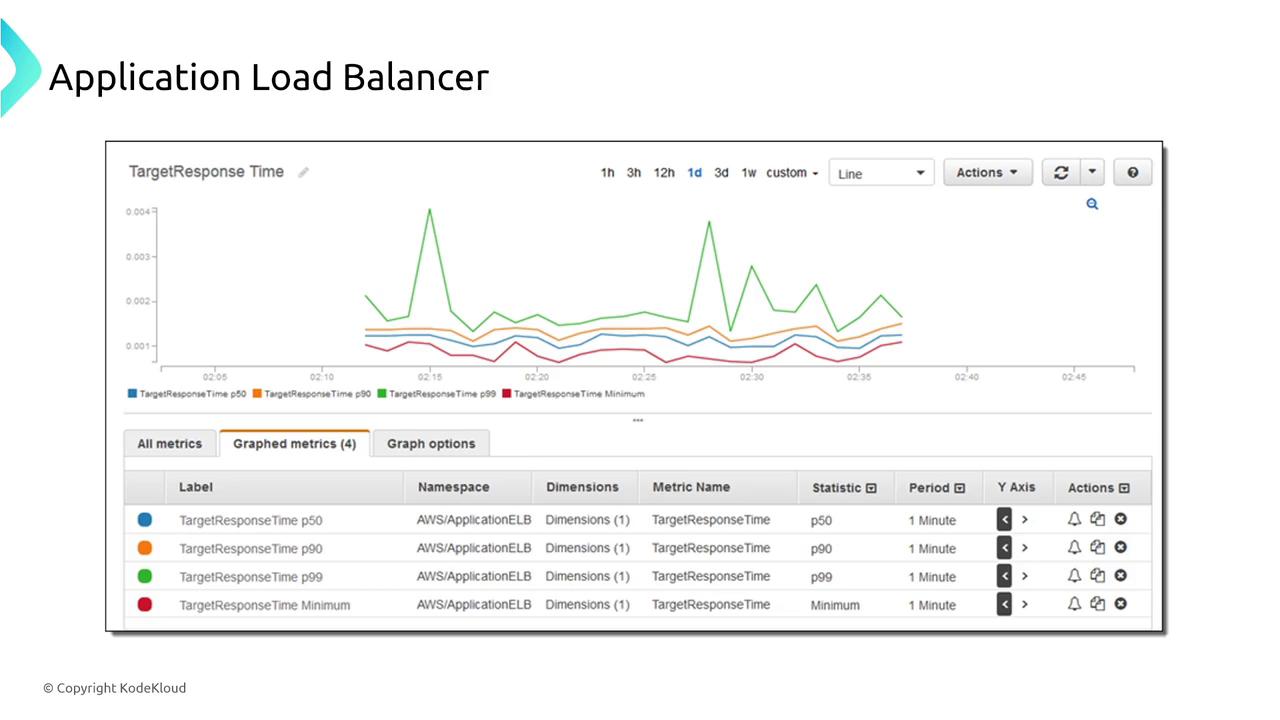The height and width of the screenshot is (720, 1280).
Task: Open the Graph options tab
Action: 431,444
